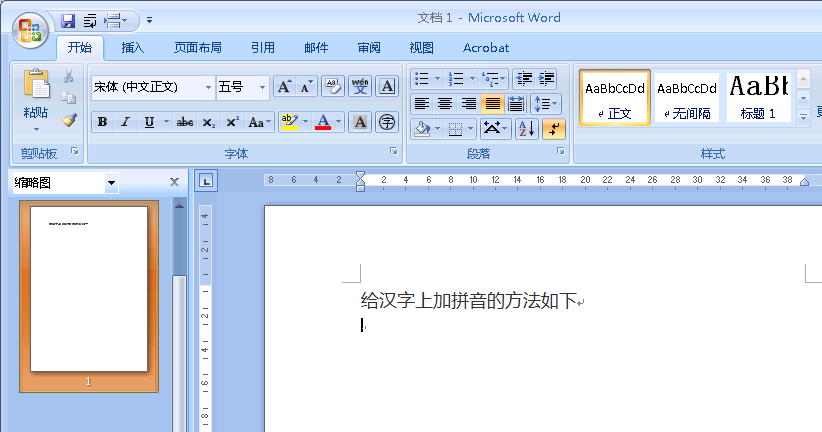Toggle superscript formatting
Viewport: 822px width, 432px height.
click(x=232, y=122)
